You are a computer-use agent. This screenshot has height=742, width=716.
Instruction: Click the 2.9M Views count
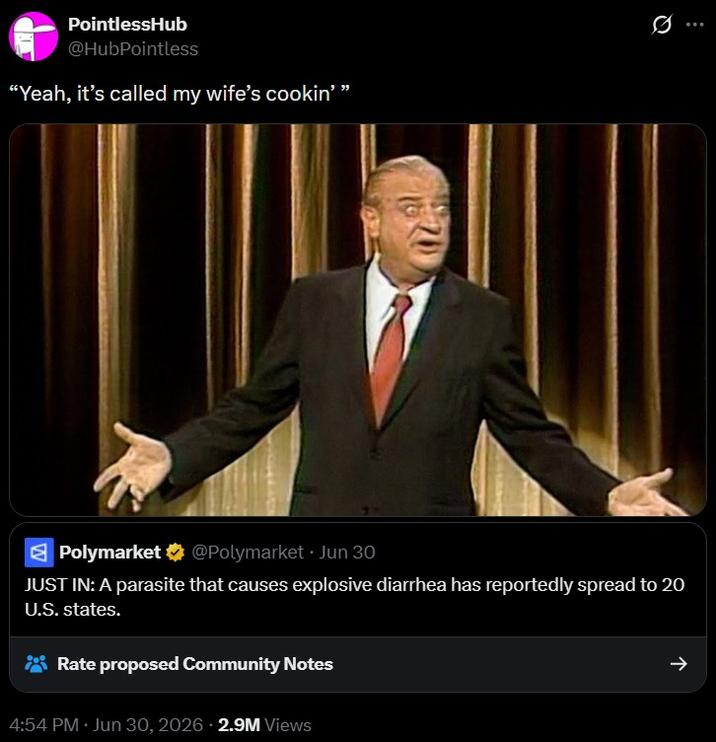(x=265, y=724)
